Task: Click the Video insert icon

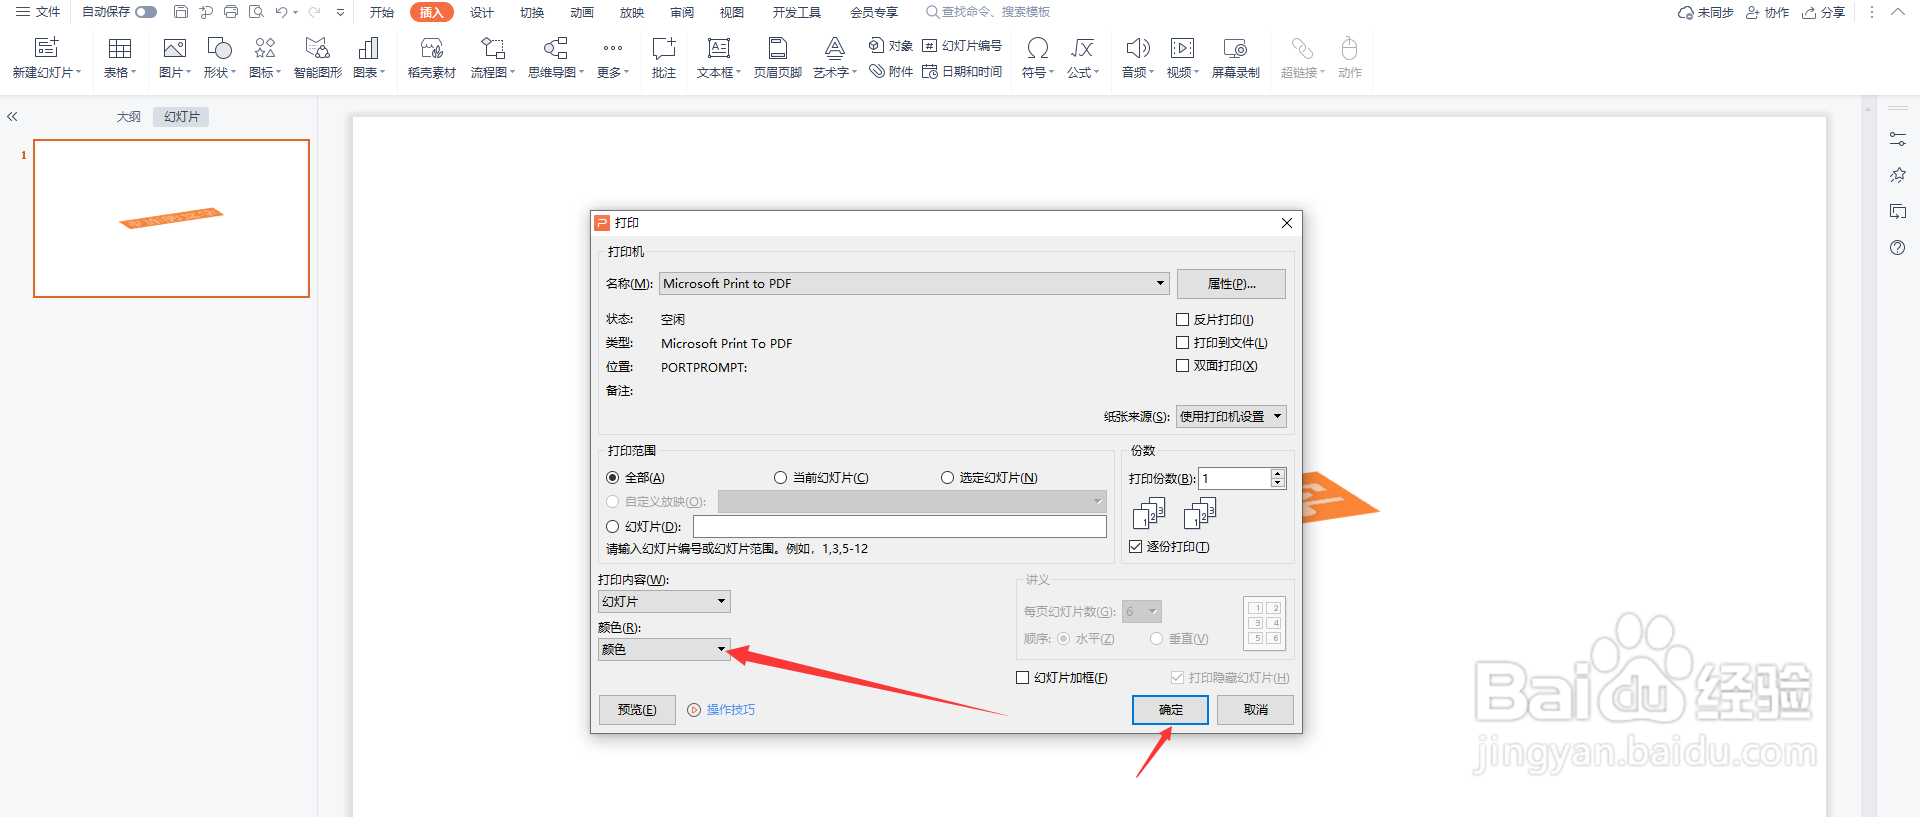Action: (1182, 48)
